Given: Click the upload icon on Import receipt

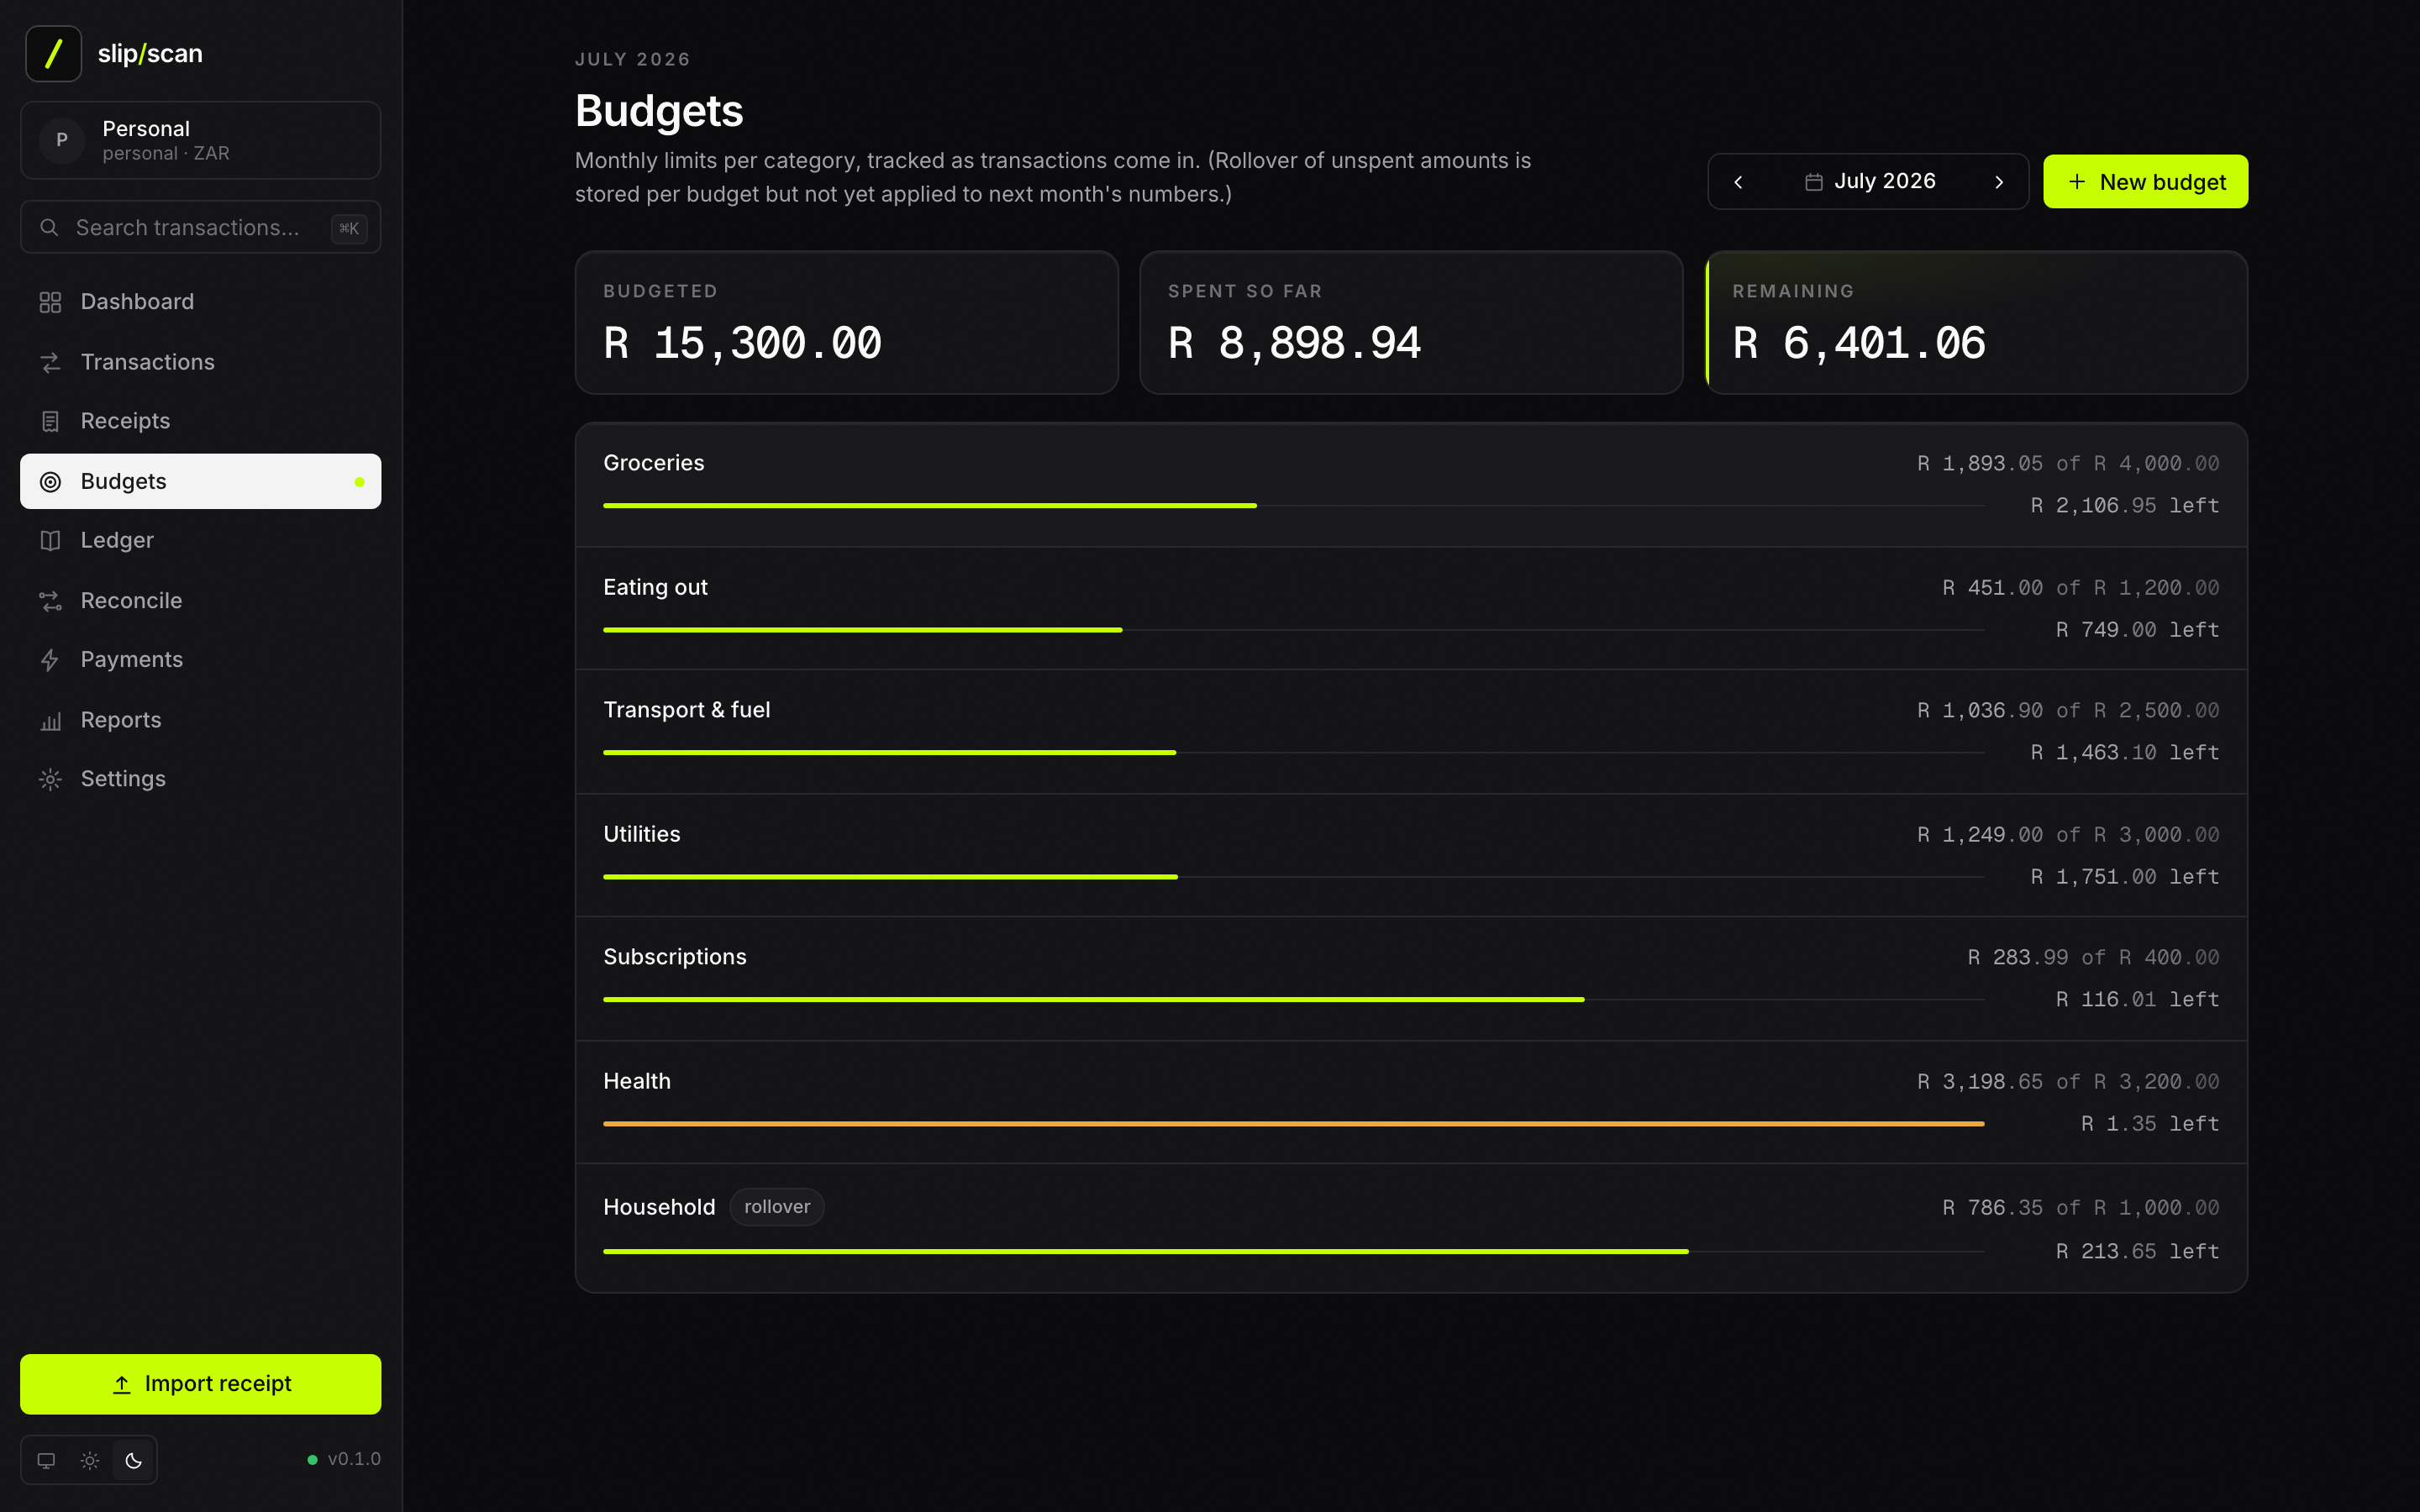Looking at the screenshot, I should coord(121,1385).
